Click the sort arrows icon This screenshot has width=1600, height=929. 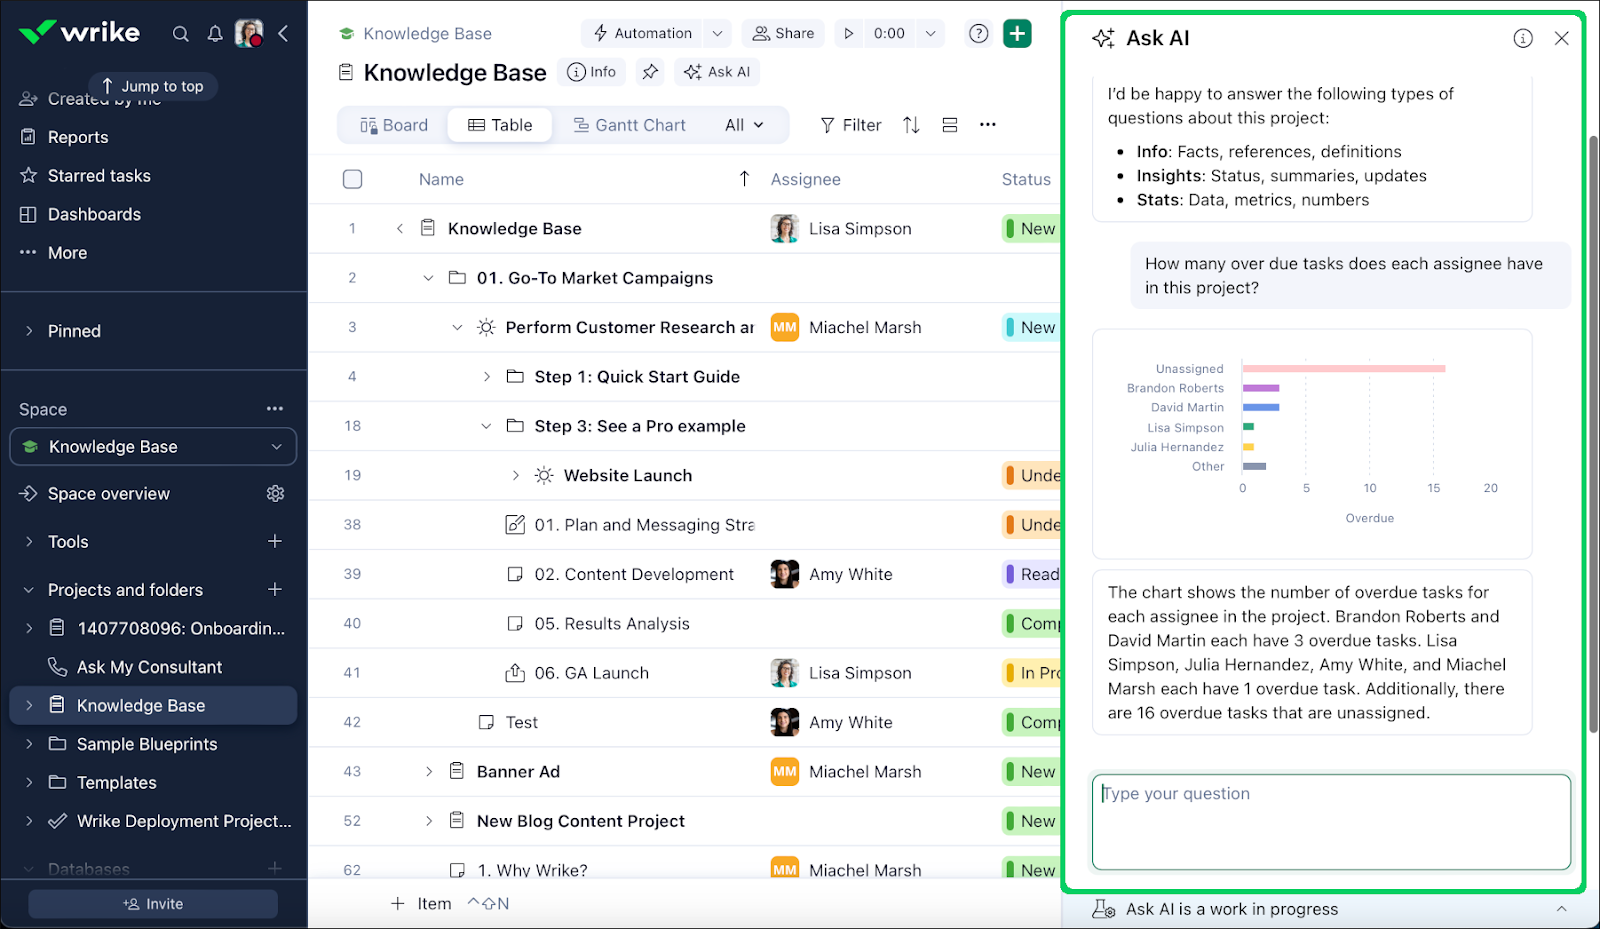click(x=911, y=125)
